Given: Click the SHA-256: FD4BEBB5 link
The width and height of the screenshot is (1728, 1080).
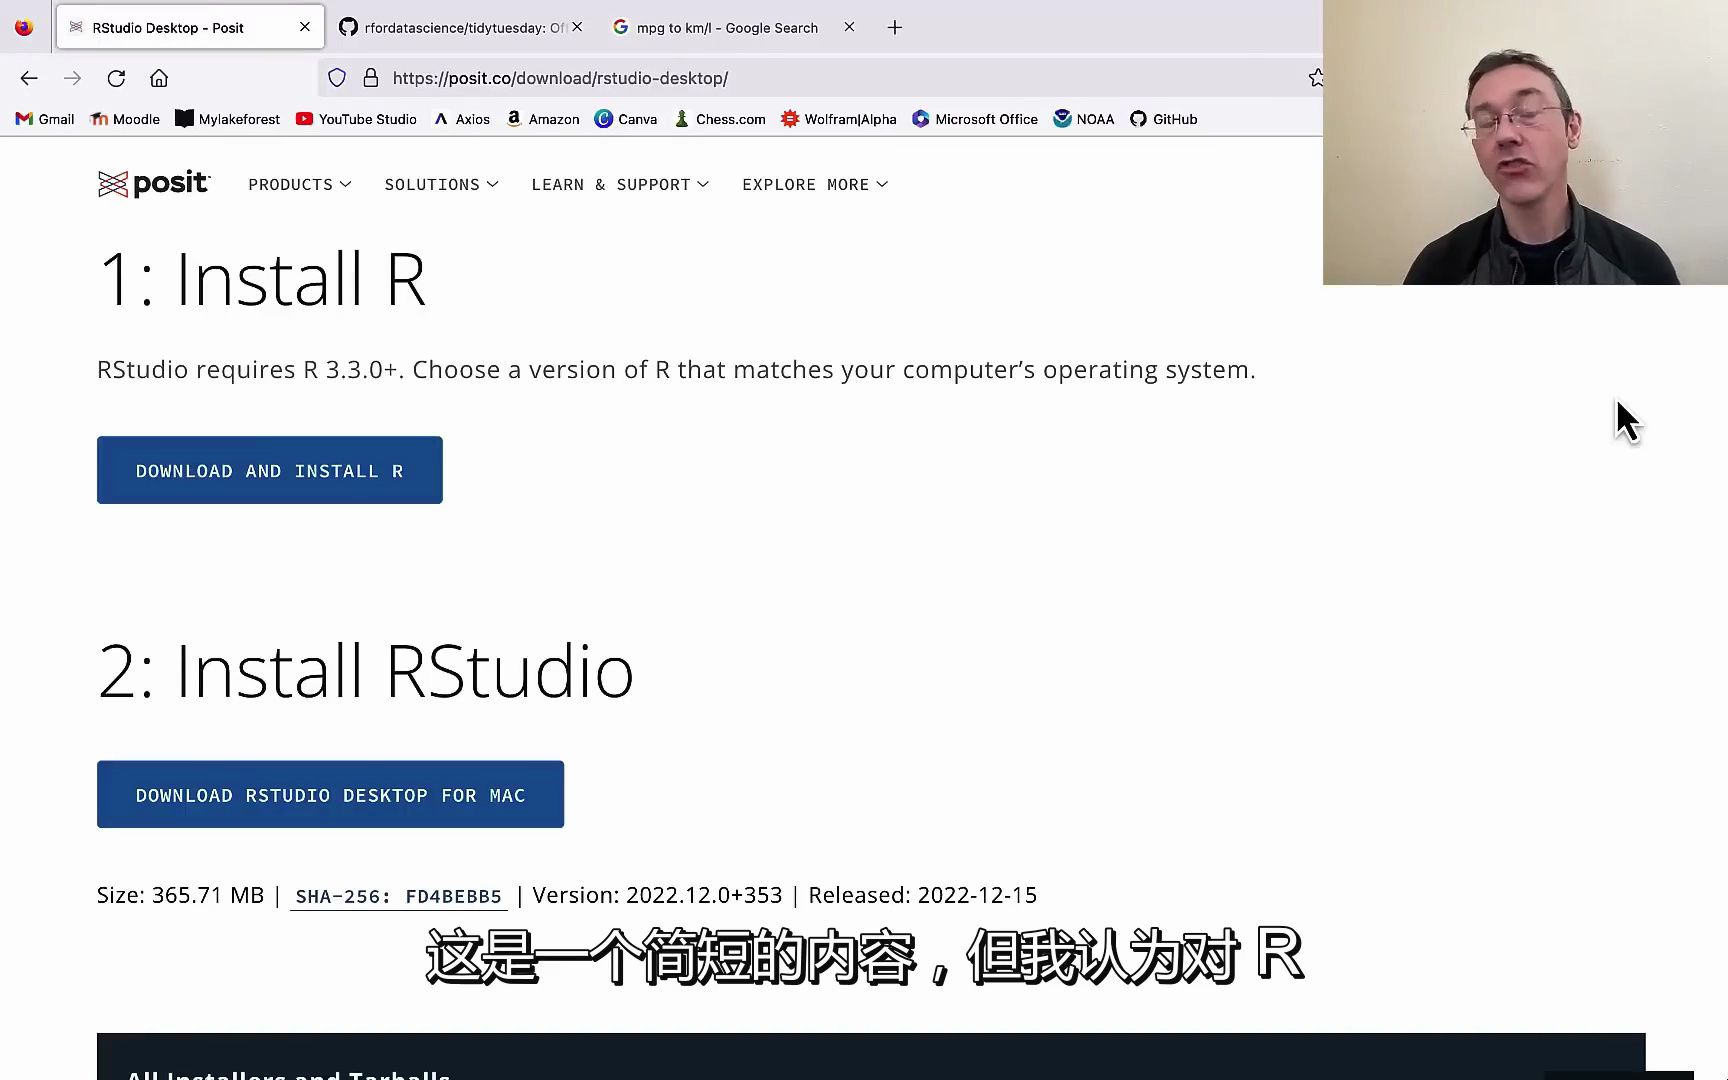Looking at the screenshot, I should pyautogui.click(x=398, y=896).
